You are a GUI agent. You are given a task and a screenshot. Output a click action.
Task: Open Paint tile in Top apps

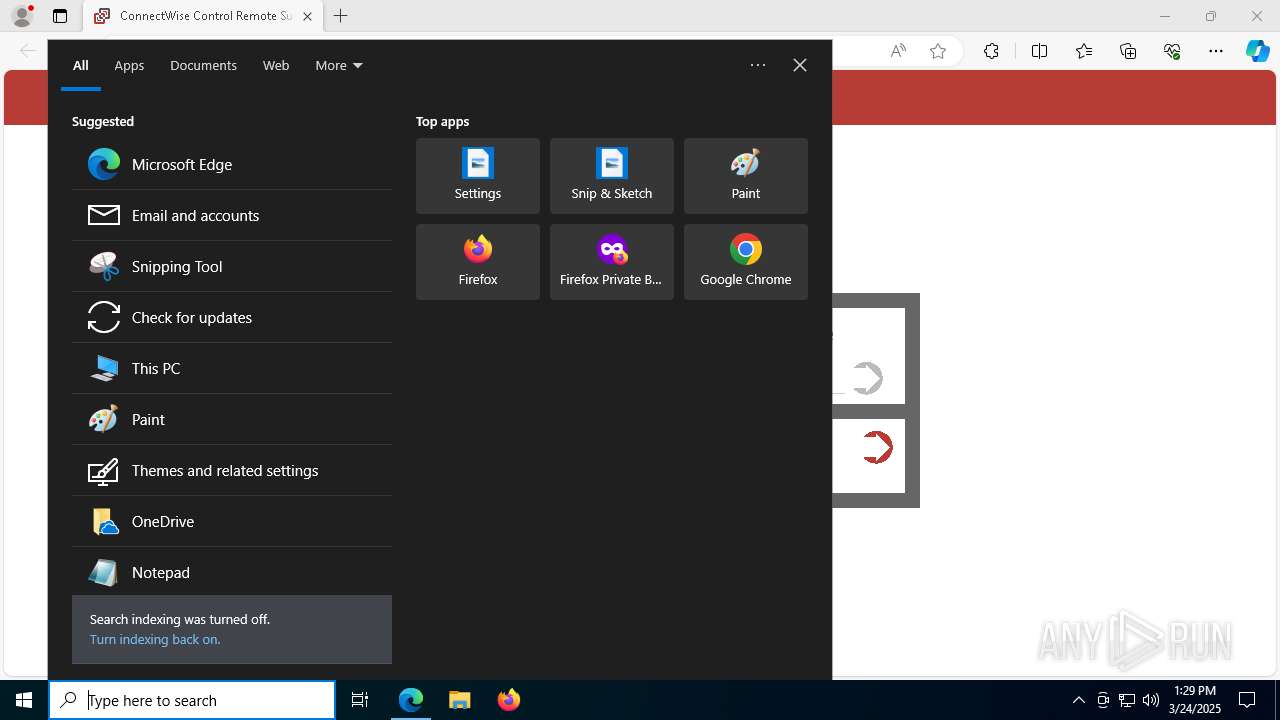pos(746,176)
